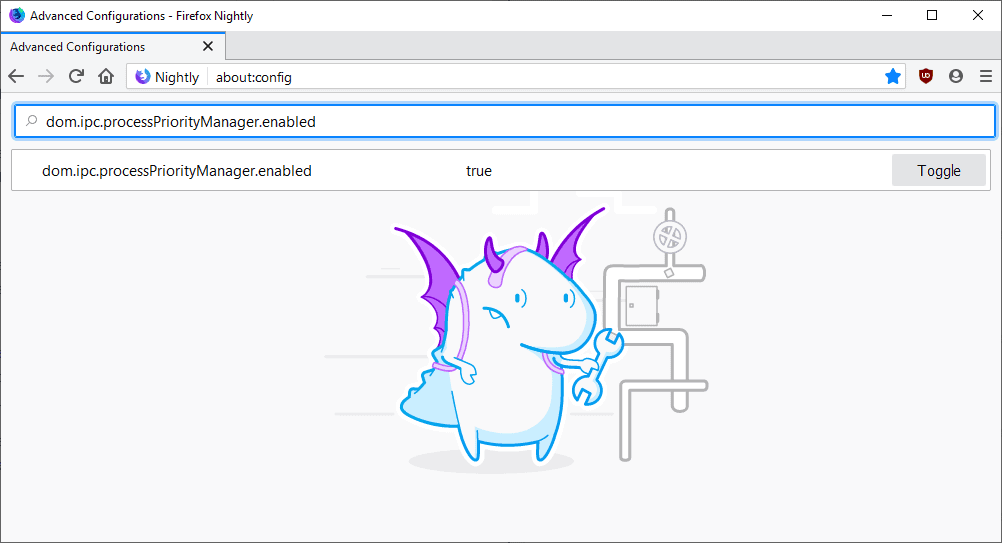The width and height of the screenshot is (1002, 543).
Task: Click the forward navigation arrow
Action: [x=46, y=77]
